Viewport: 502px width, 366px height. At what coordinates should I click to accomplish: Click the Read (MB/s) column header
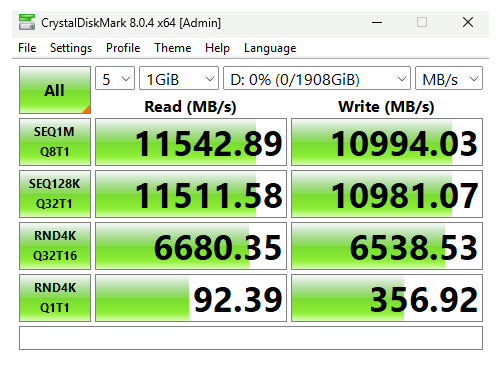click(190, 107)
